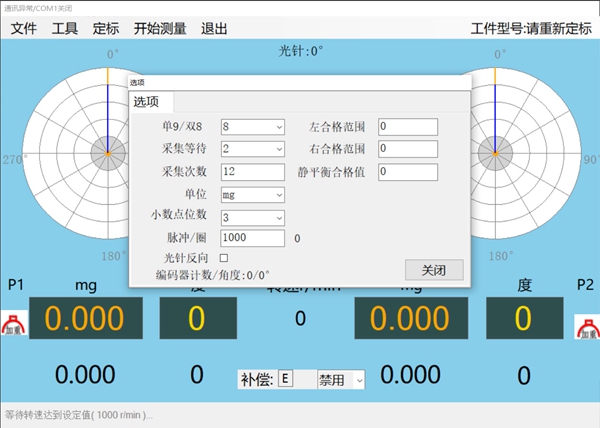The width and height of the screenshot is (600, 428).
Task: Click the 采集次数 input field
Action: tap(252, 172)
